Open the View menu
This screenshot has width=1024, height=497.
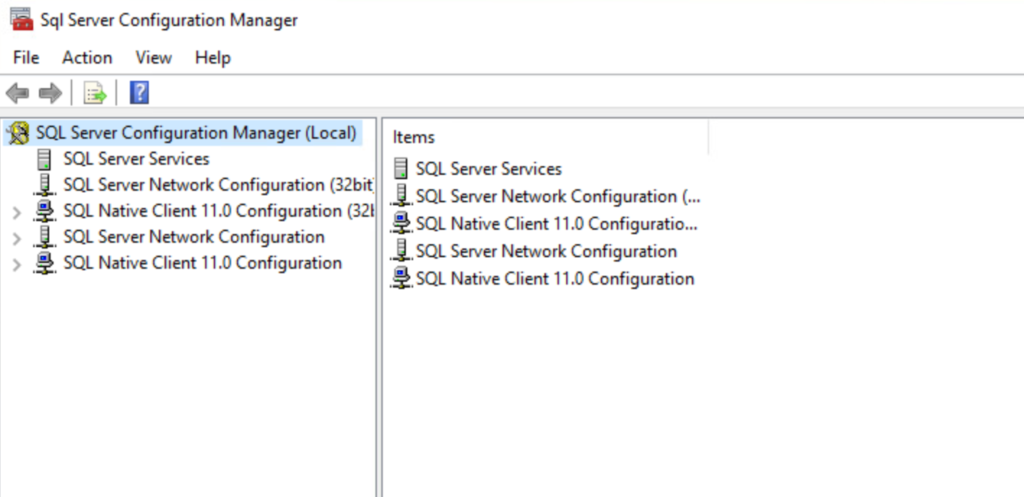point(153,58)
